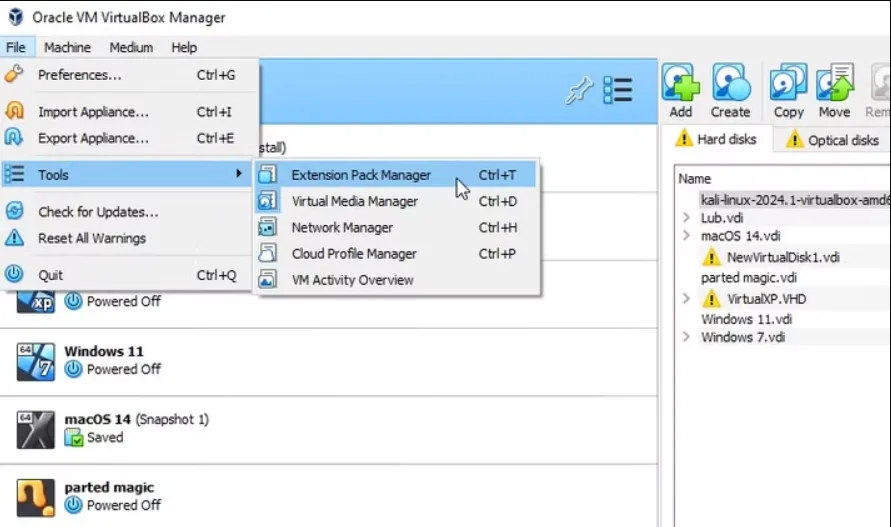Select NewVirtualDisk1.vdi in disk list

[783, 257]
